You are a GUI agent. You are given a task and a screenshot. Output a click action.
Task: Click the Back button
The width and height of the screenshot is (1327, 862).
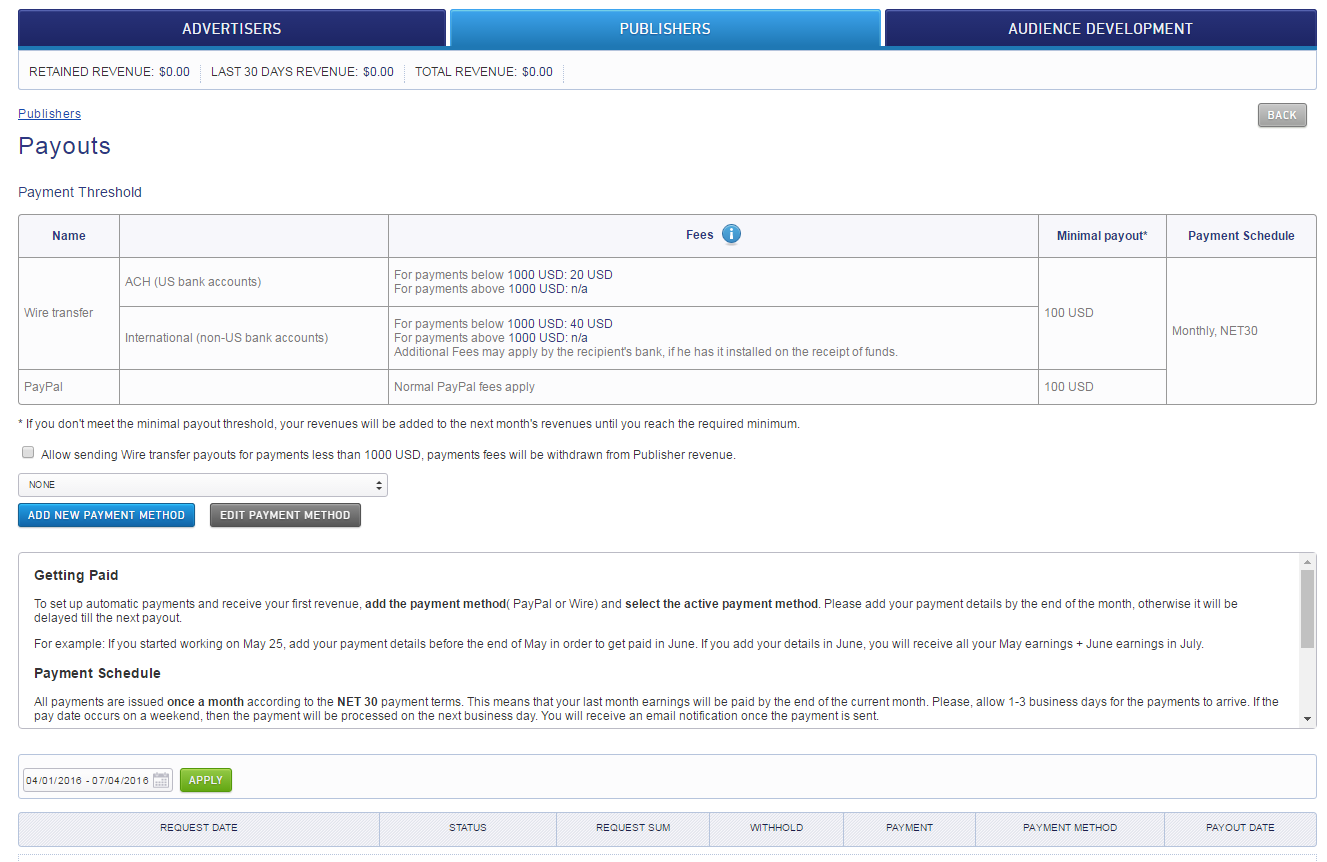pos(1282,115)
